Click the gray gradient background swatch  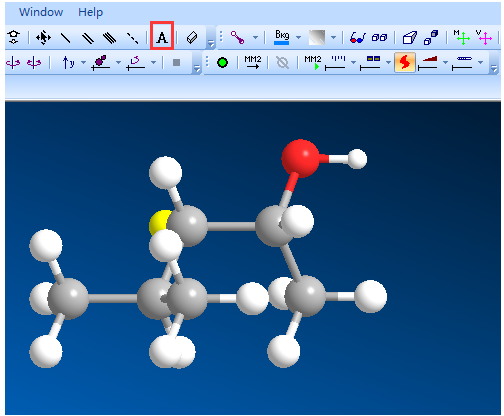coord(317,37)
